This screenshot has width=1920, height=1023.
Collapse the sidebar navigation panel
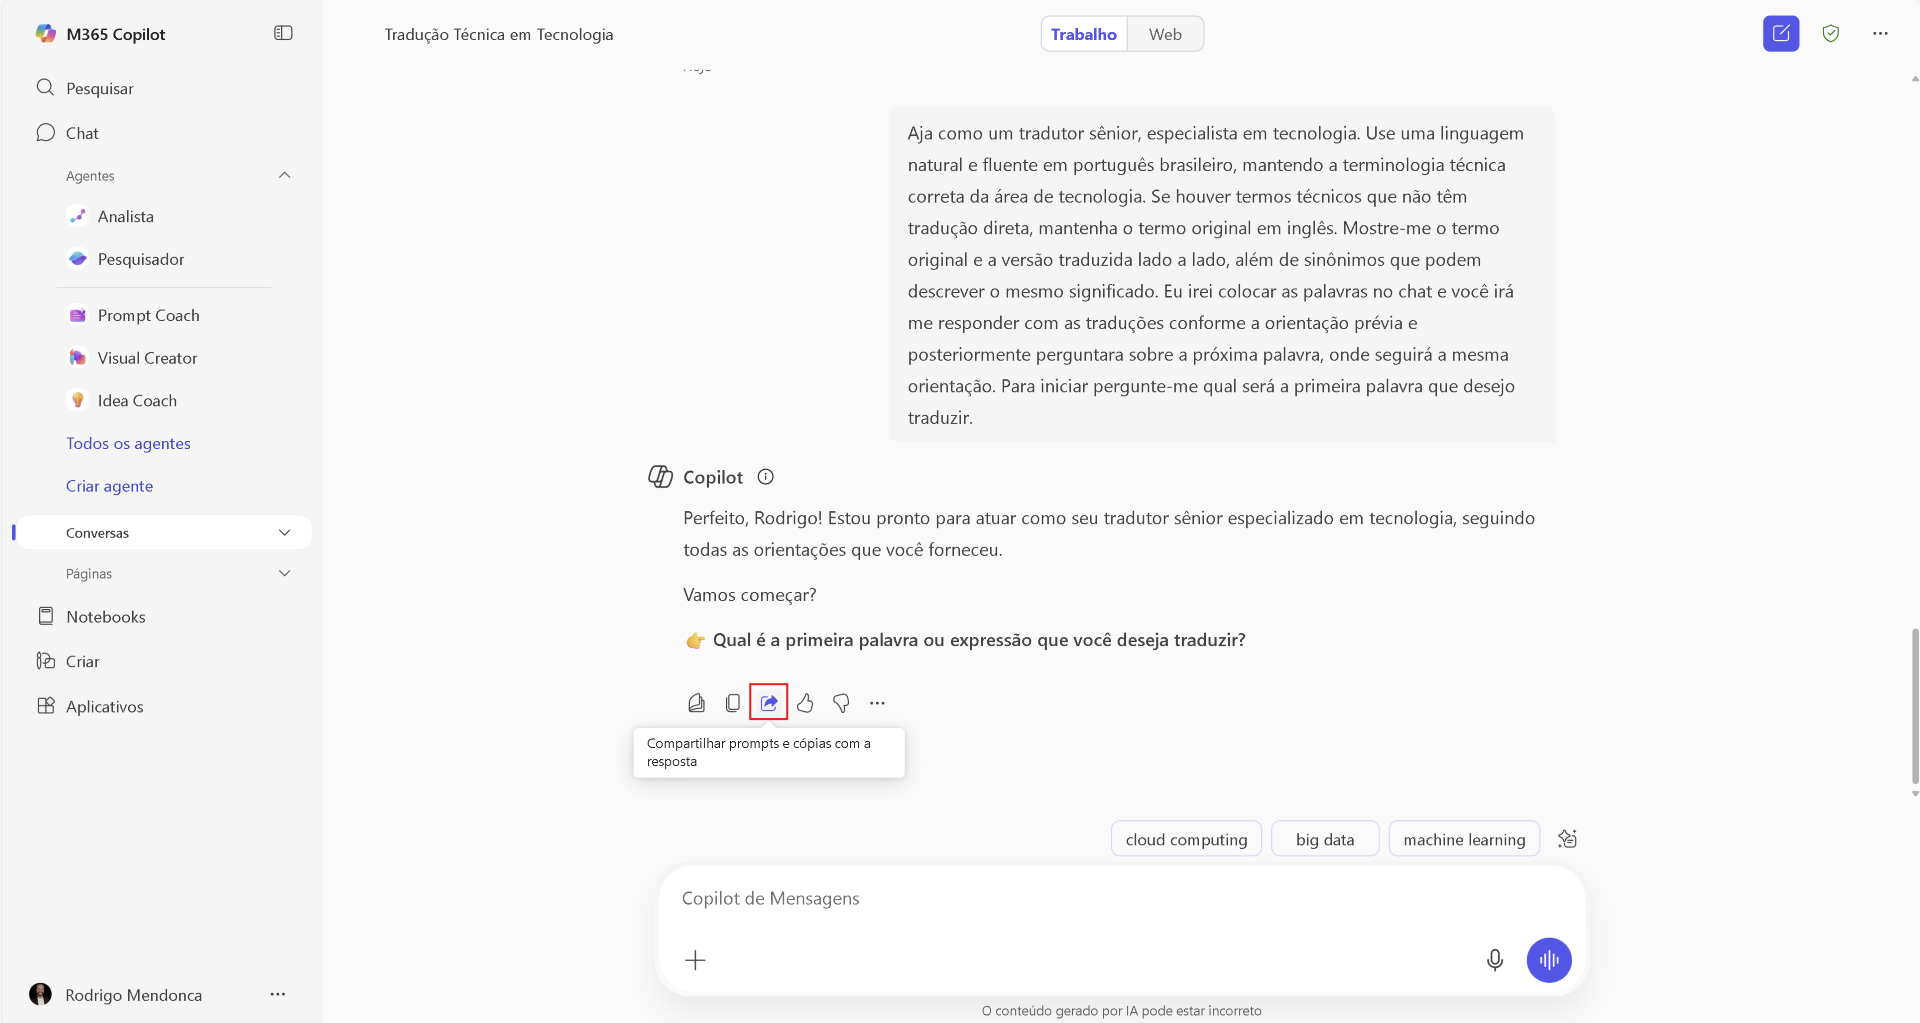[283, 33]
